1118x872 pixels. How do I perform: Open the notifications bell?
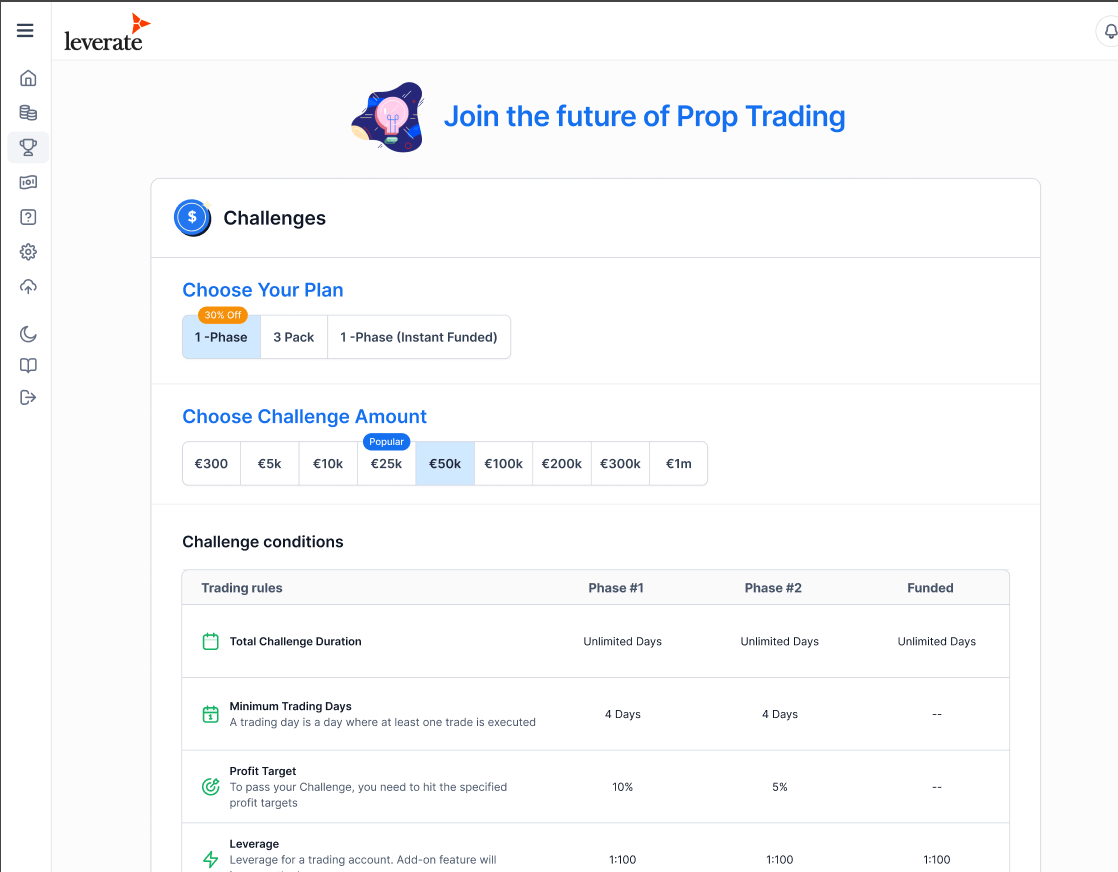pyautogui.click(x=1110, y=31)
